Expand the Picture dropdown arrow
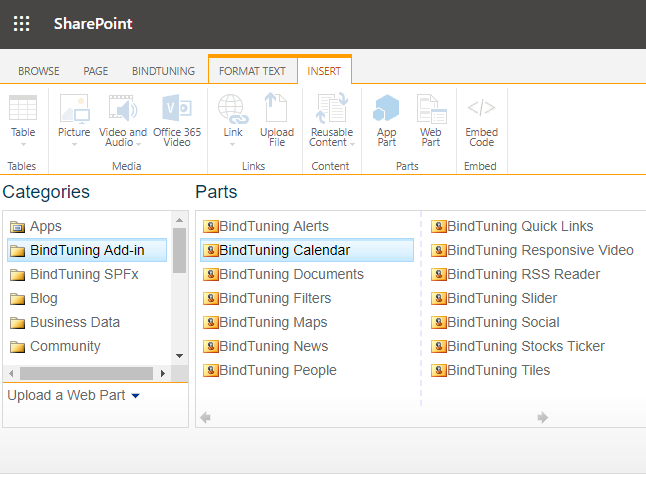Viewport: 646px width, 479px height. click(74, 144)
